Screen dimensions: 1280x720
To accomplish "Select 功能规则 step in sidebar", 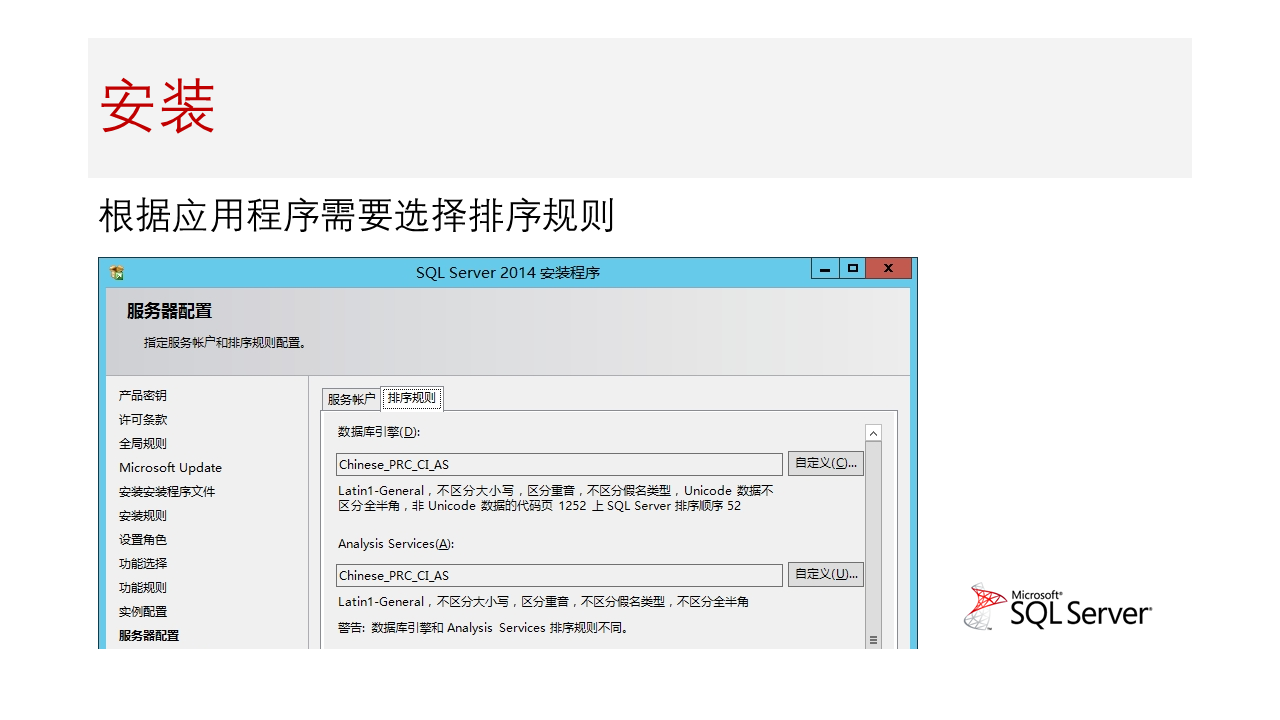I will tap(143, 588).
